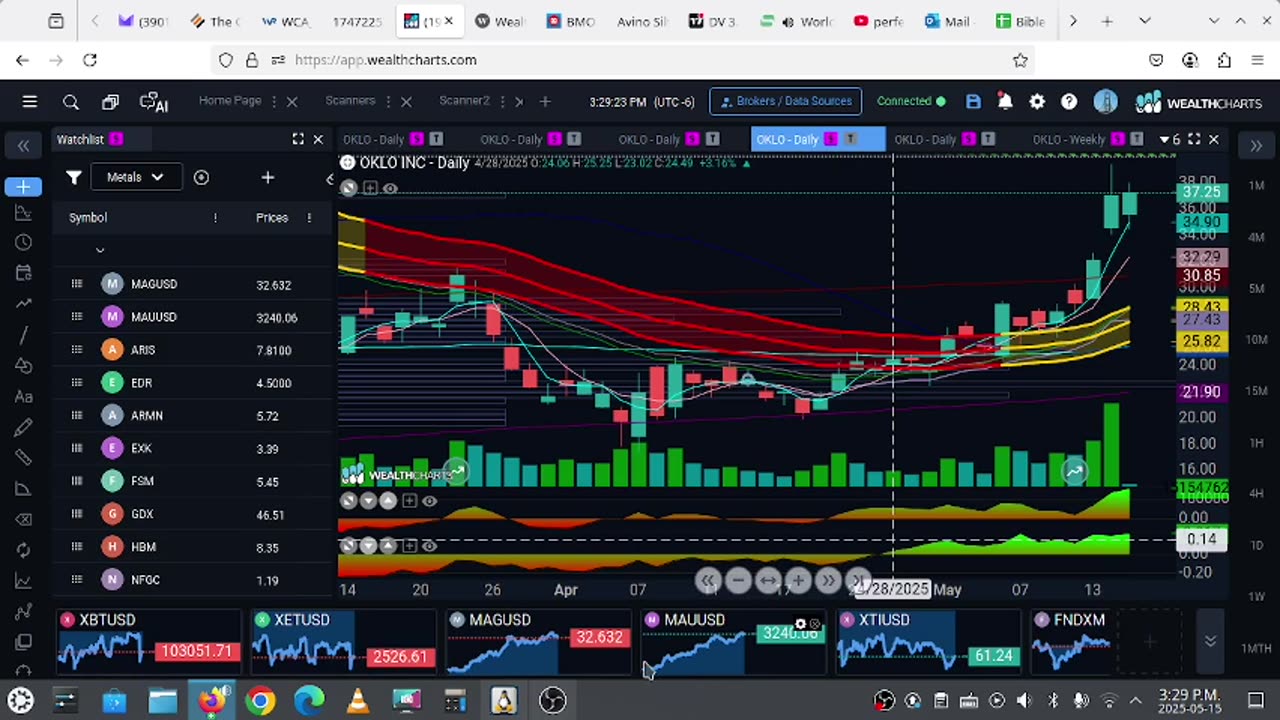Toggle the main price pane eye icon
The image size is (1280, 720).
coord(390,188)
